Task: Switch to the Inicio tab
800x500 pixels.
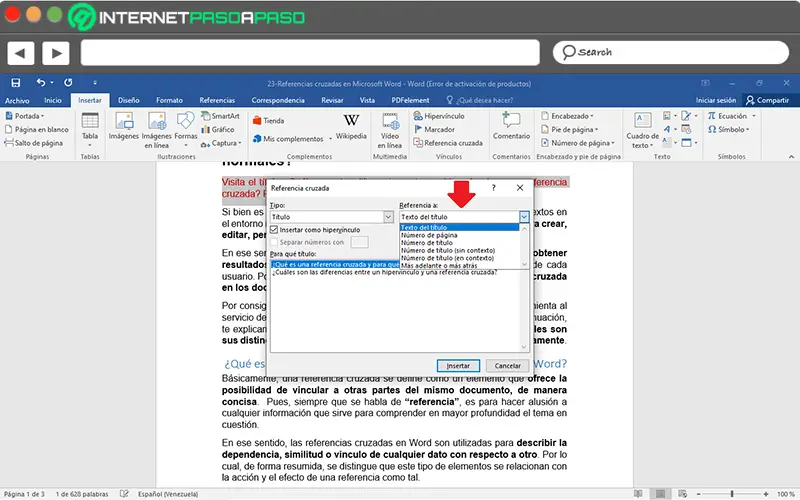Action: (x=53, y=101)
